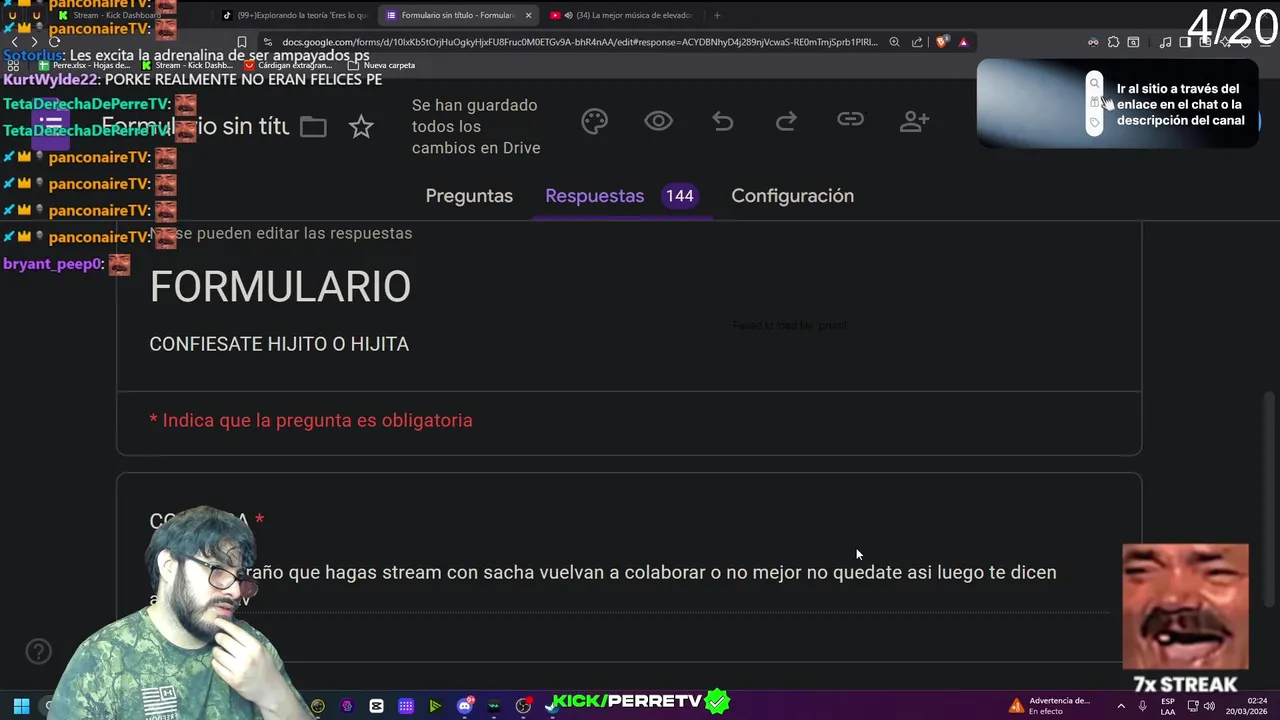The image size is (1280, 720).
Task: Open the help question-mark button
Action: [x=38, y=652]
